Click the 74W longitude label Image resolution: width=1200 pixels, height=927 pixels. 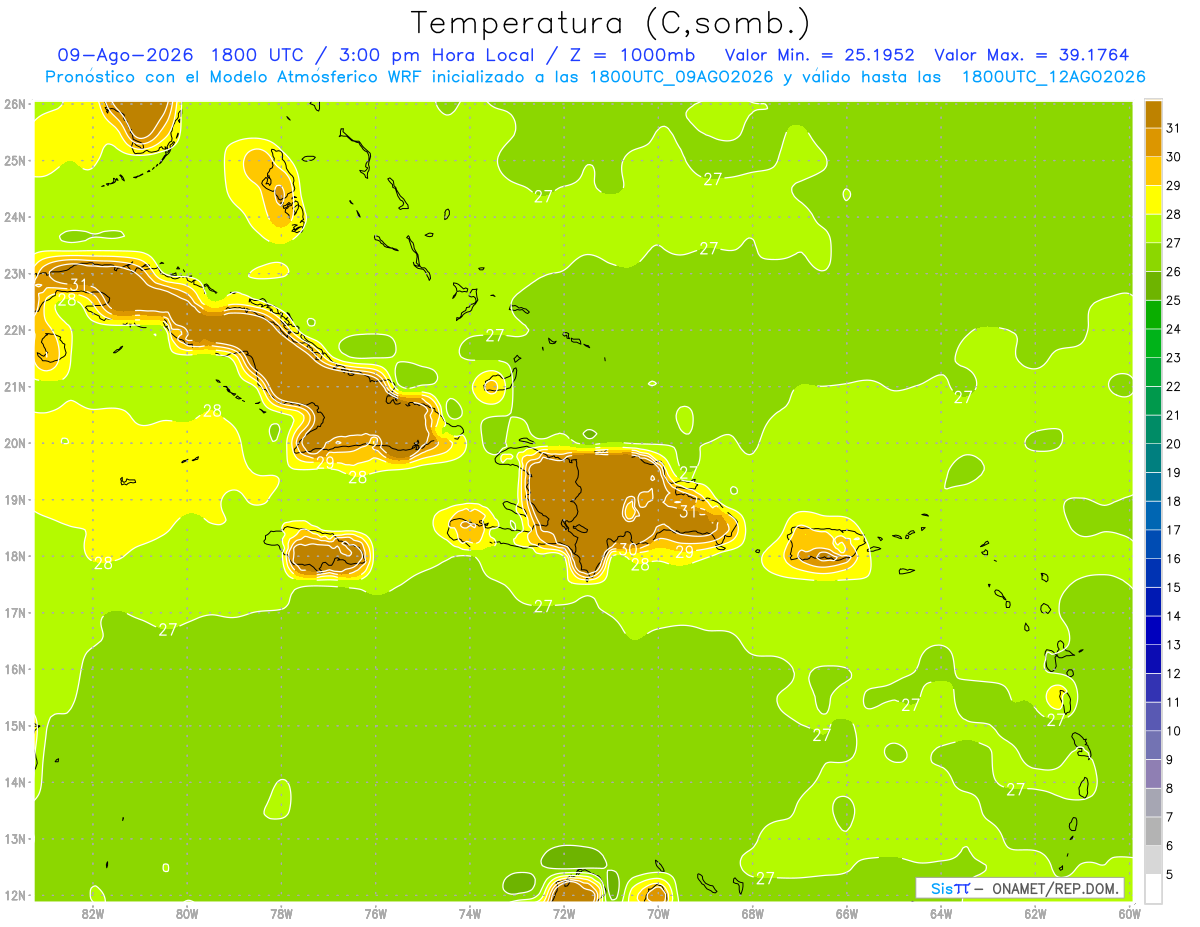coord(469,913)
